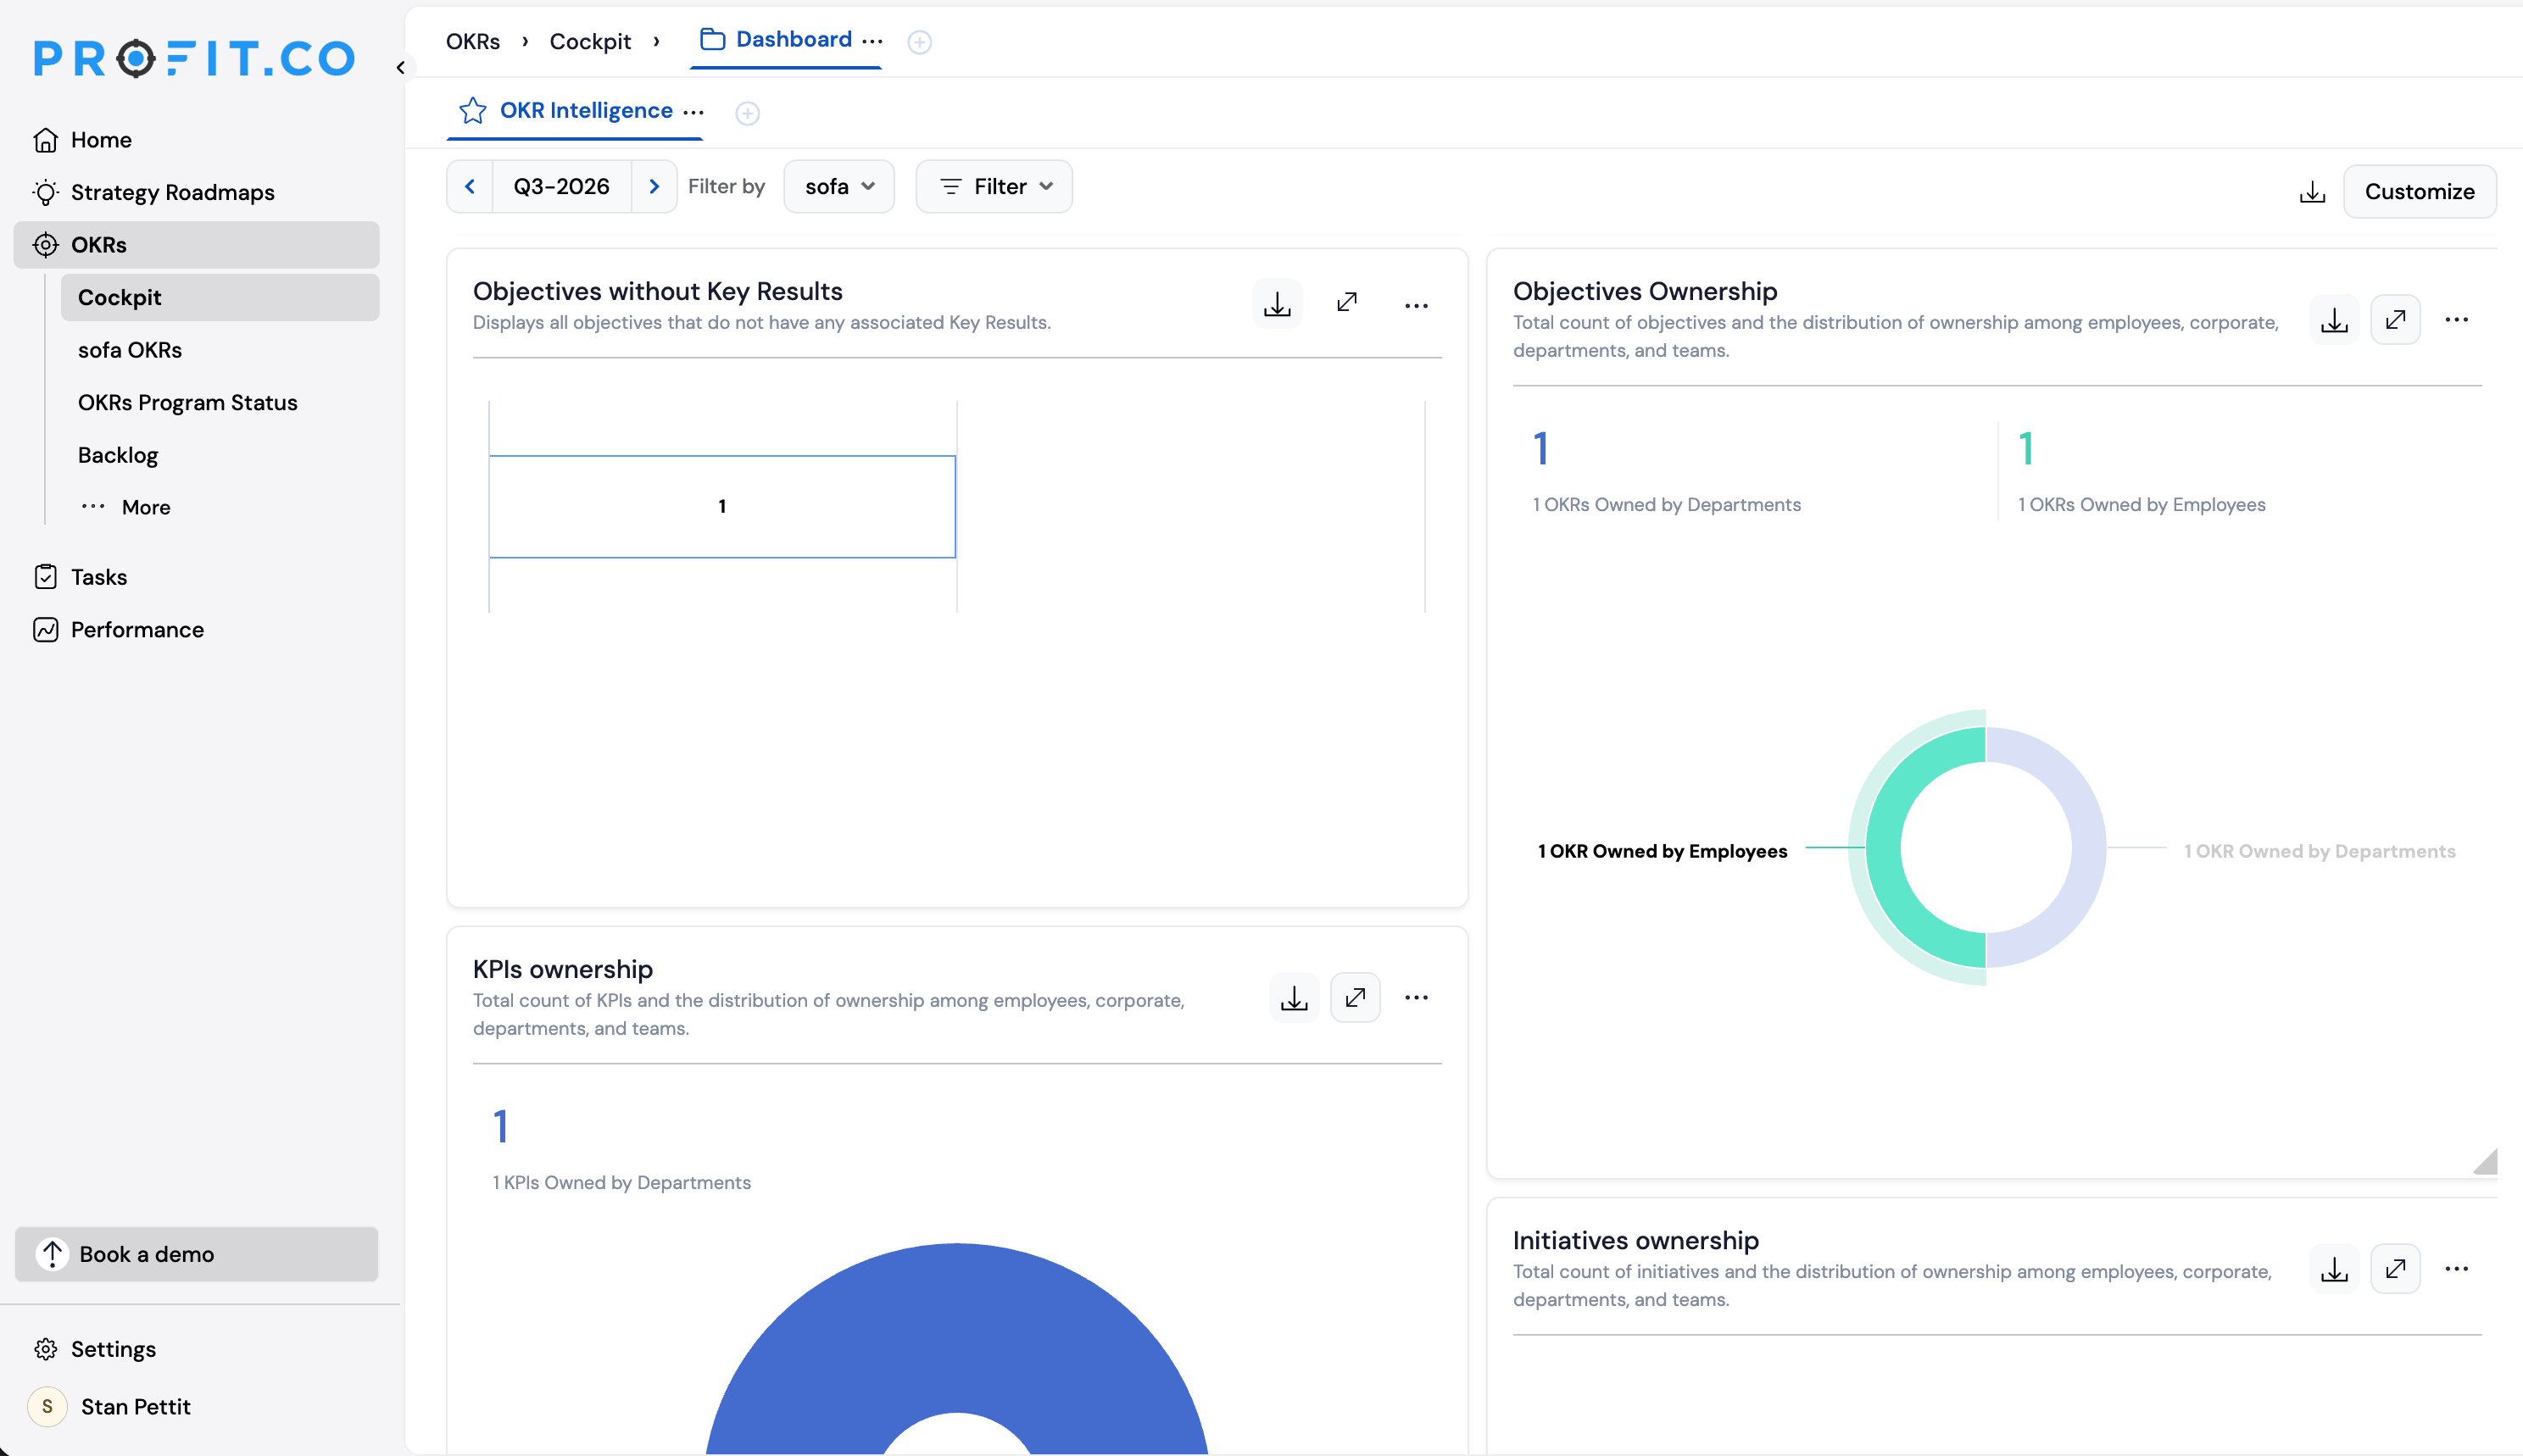Select the OKR Intelligence tab
The height and width of the screenshot is (1456, 2523).
(586, 110)
